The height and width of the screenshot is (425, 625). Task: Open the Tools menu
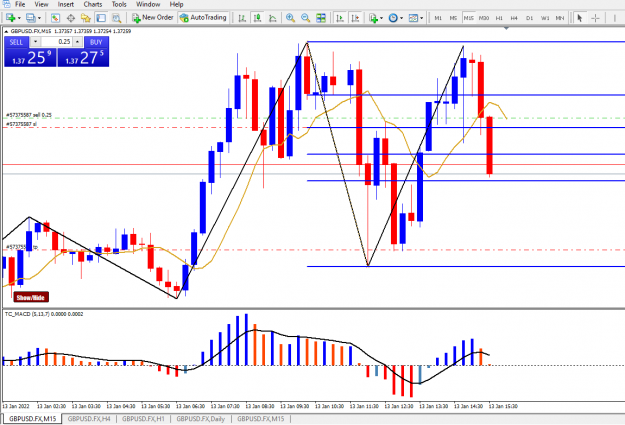(x=119, y=4)
